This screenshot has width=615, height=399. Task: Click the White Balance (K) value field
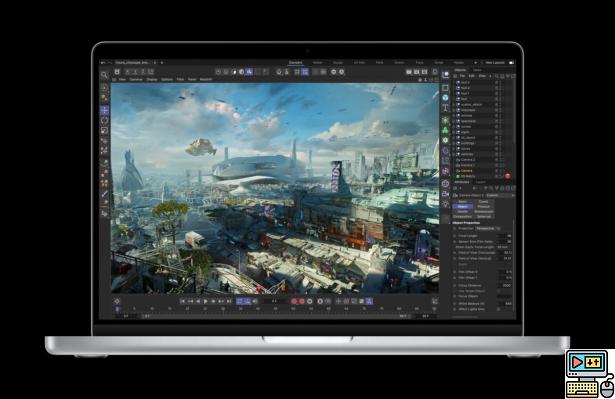(505, 303)
